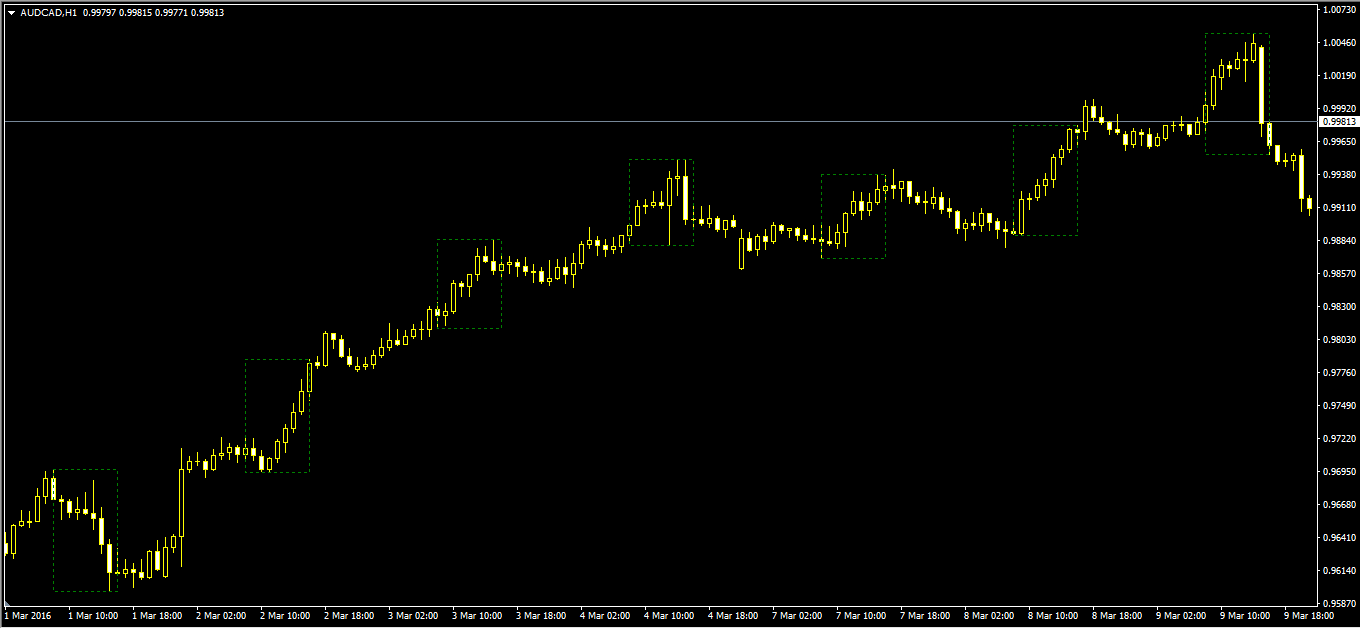Click the 3 Mar 02:00 time label
This screenshot has width=1360, height=628.
pos(413,616)
